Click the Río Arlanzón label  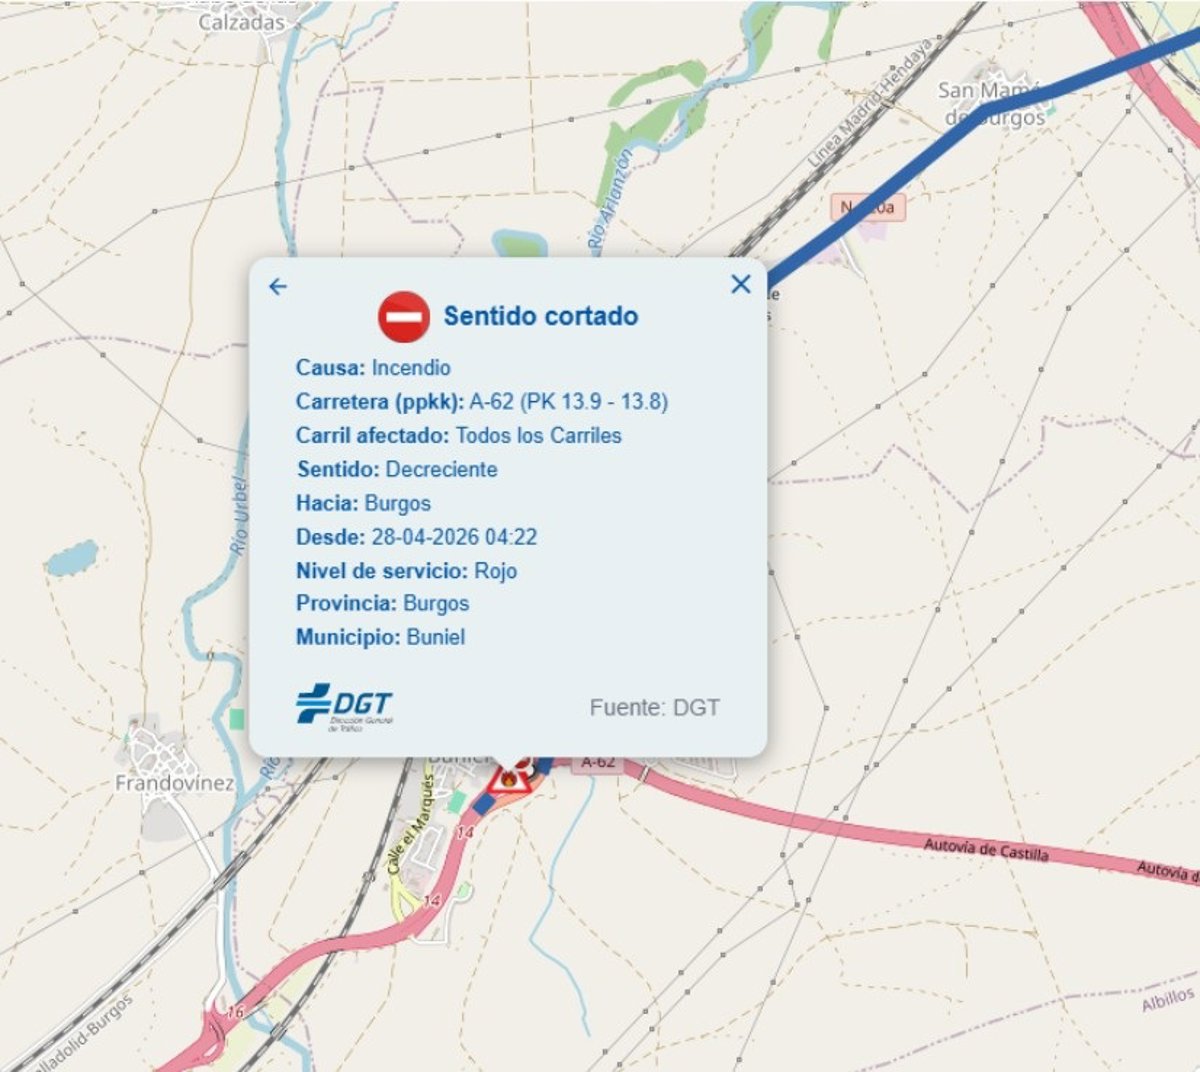pos(611,199)
